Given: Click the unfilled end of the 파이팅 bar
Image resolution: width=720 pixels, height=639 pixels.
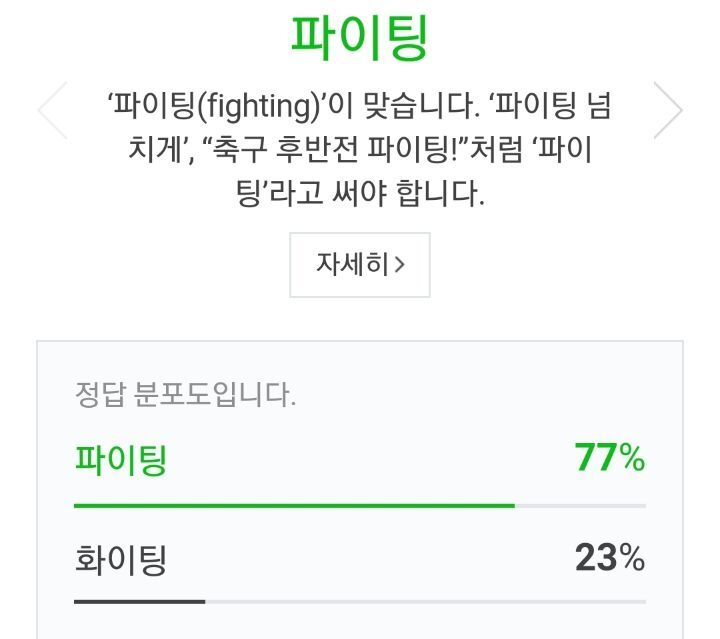Looking at the screenshot, I should [x=580, y=506].
